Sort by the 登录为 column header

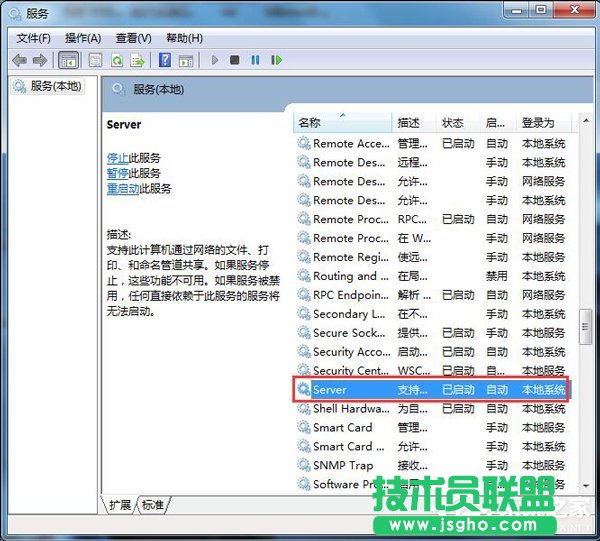[x=543, y=123]
